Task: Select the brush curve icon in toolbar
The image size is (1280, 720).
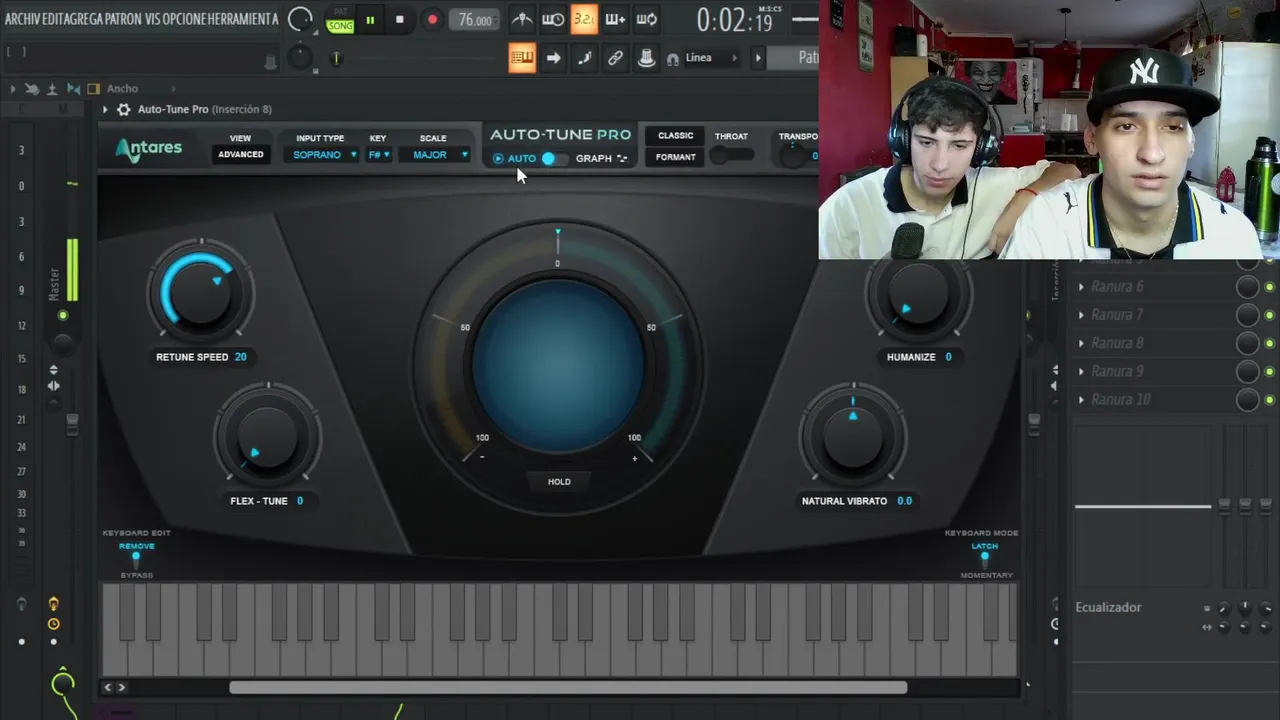Action: pyautogui.click(x=584, y=58)
